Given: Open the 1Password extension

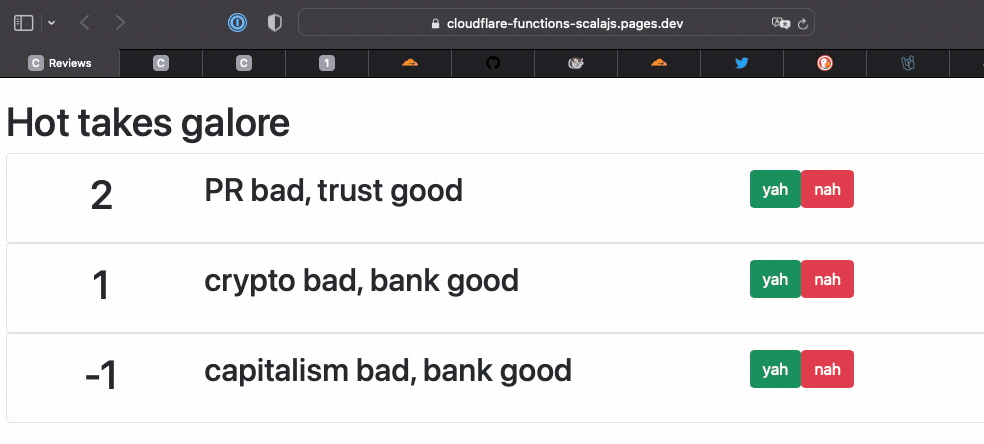Looking at the screenshot, I should 237,22.
